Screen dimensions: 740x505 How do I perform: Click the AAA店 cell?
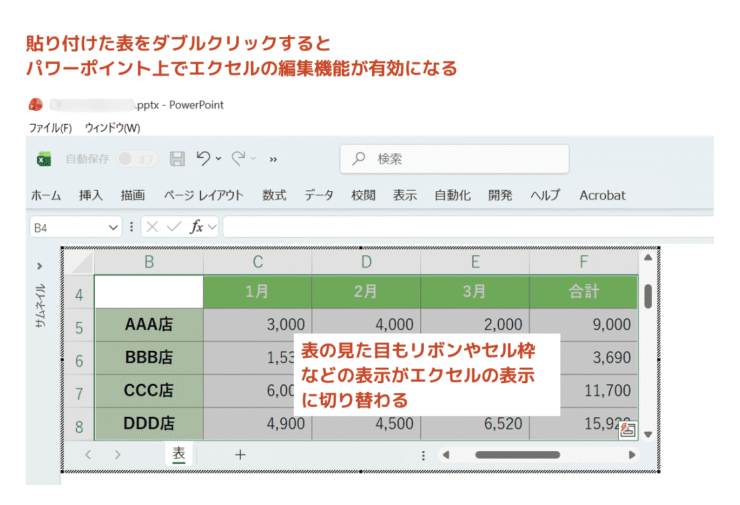[149, 325]
